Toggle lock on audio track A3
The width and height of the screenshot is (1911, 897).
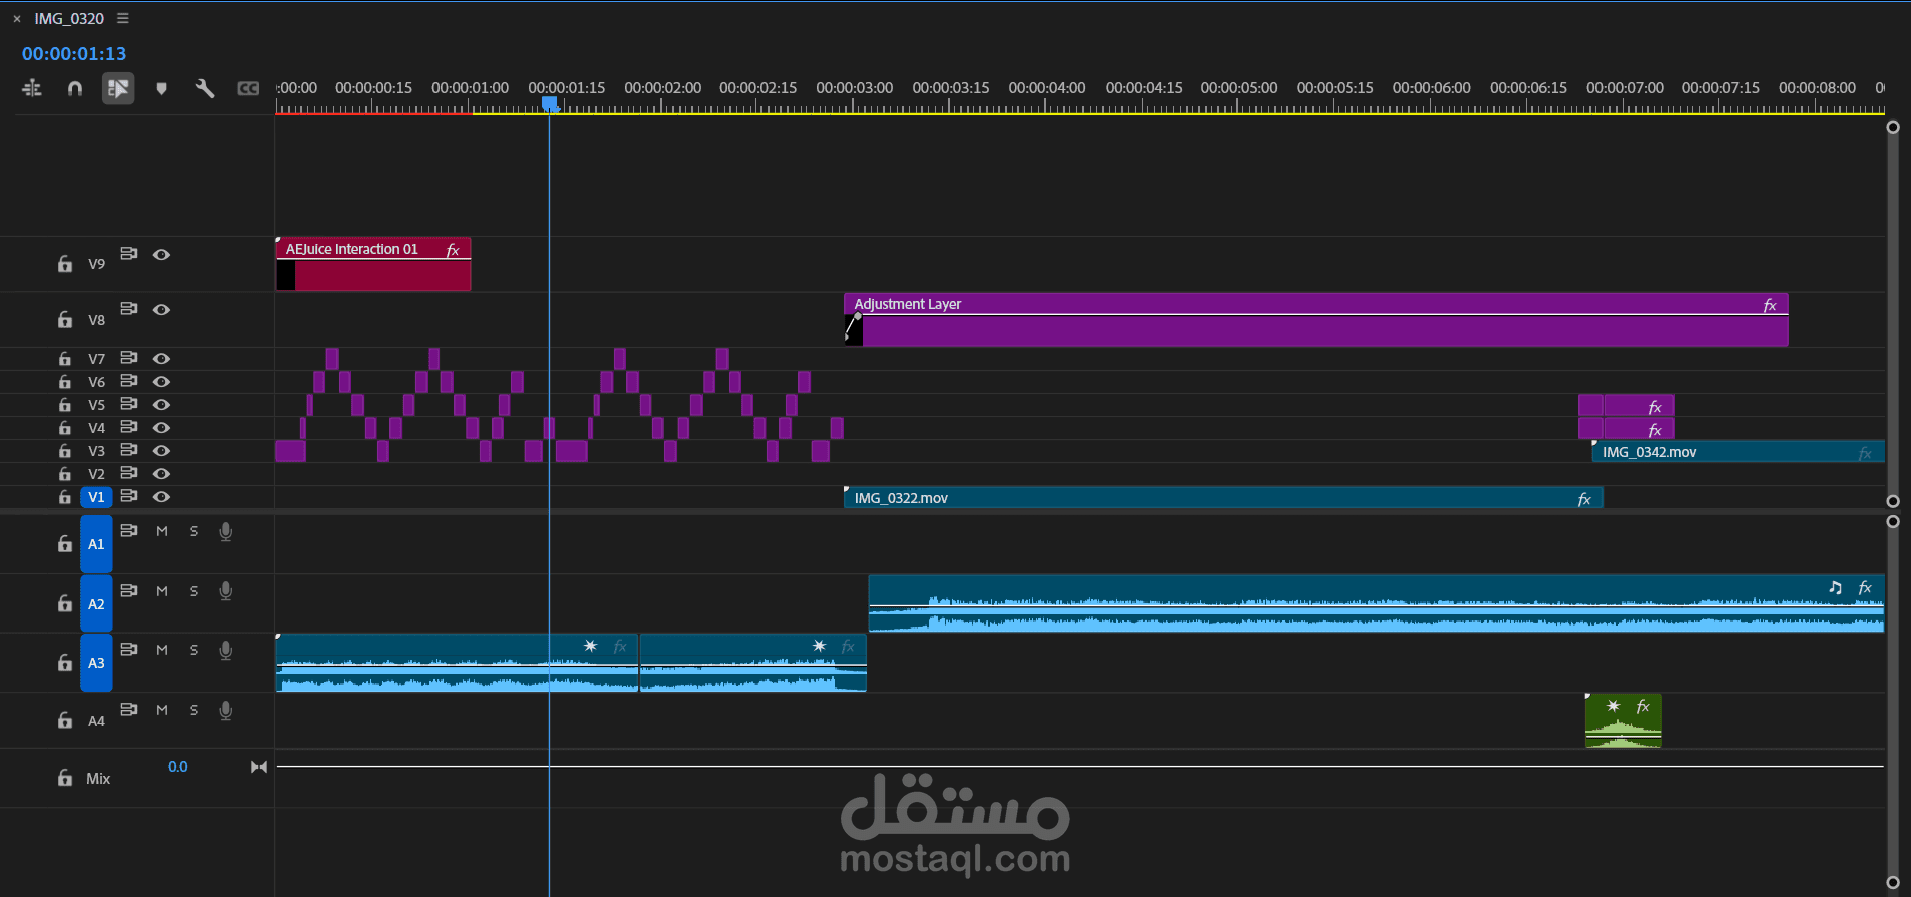coord(65,663)
